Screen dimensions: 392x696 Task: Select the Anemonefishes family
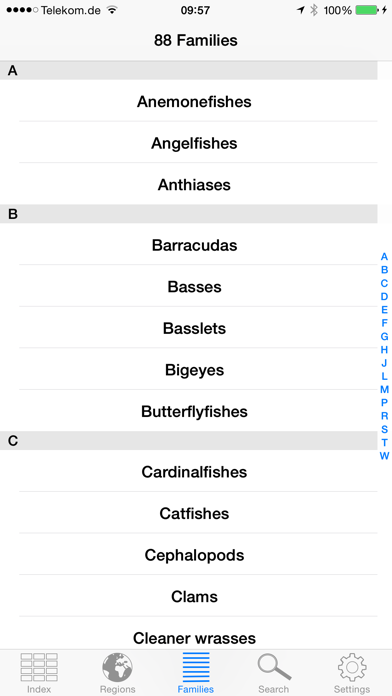pyautogui.click(x=194, y=101)
